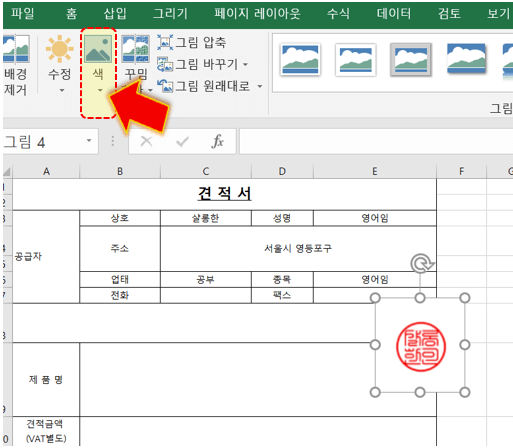513x448 pixels.
Task: Click the 공급자 cell
Action: click(46, 257)
